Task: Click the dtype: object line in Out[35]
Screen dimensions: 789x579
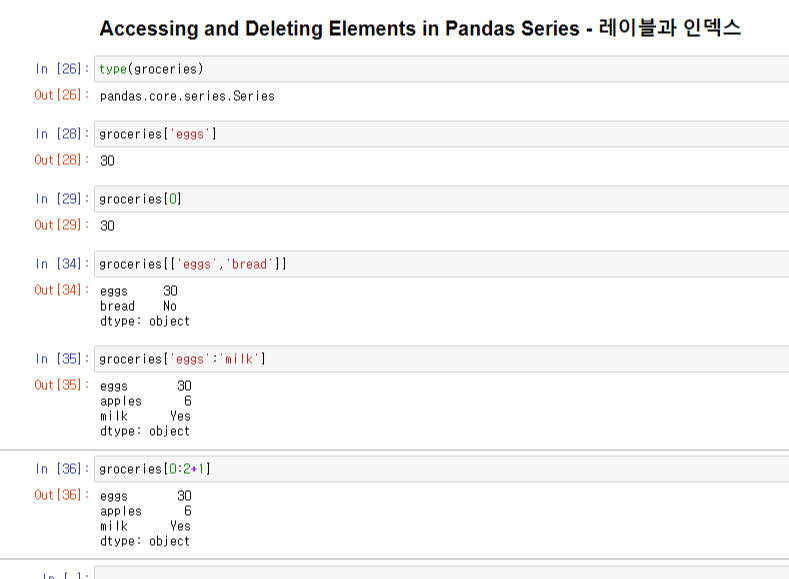Action: [x=145, y=431]
